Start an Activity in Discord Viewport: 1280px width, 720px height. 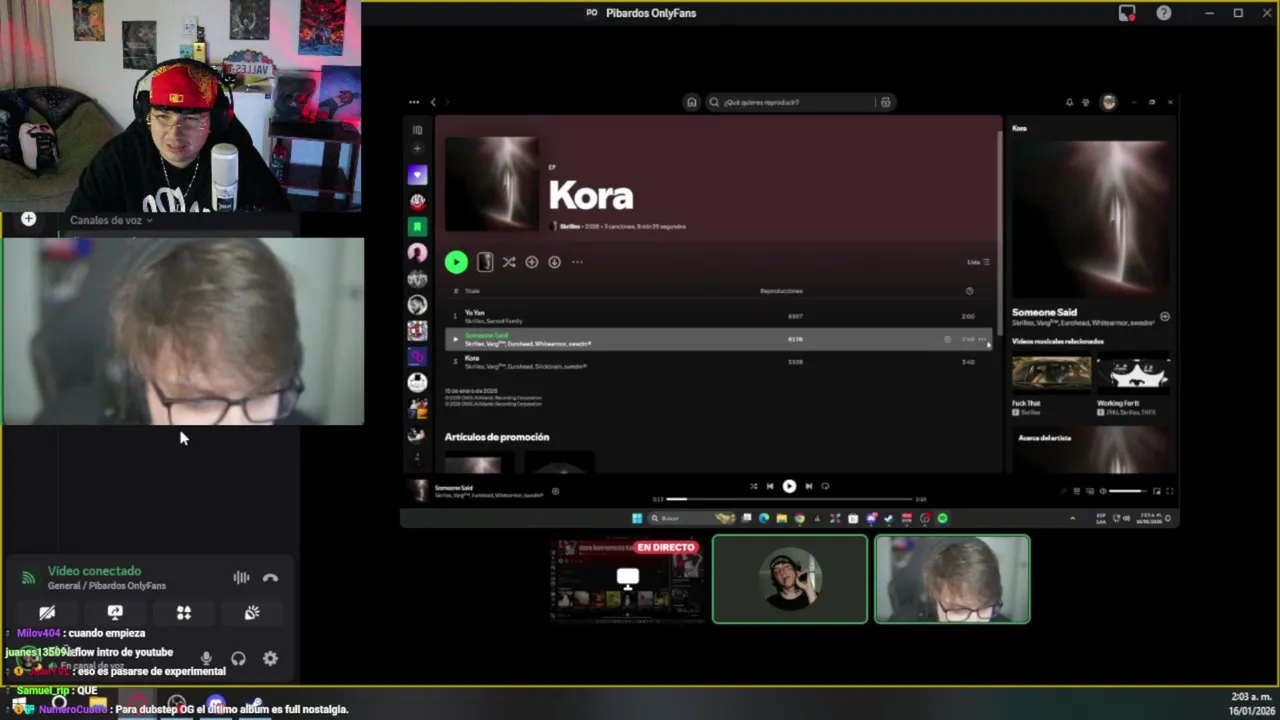point(184,612)
